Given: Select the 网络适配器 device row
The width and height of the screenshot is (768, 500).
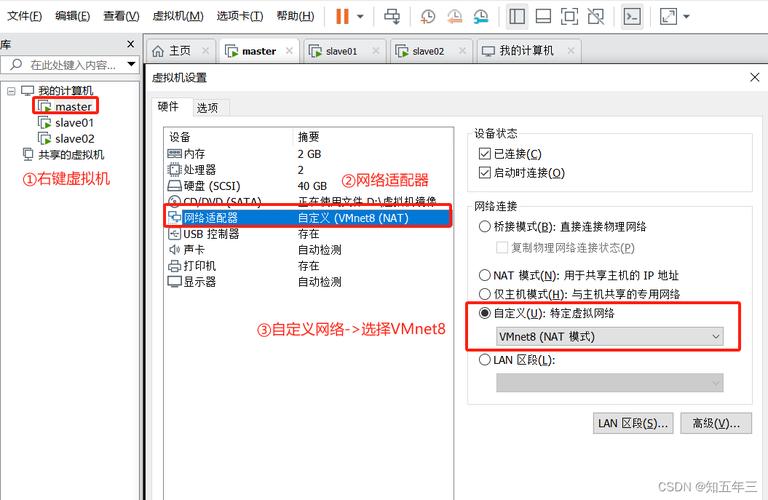Looking at the screenshot, I should 309,217.
